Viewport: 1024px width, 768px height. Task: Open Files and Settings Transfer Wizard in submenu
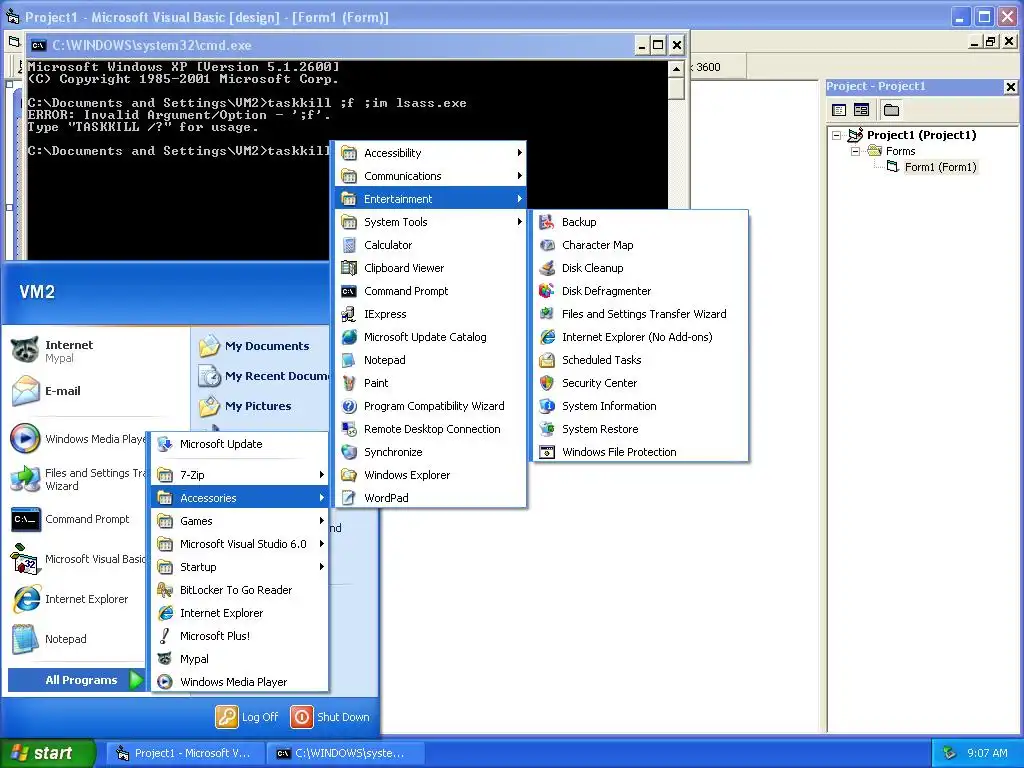(641, 314)
